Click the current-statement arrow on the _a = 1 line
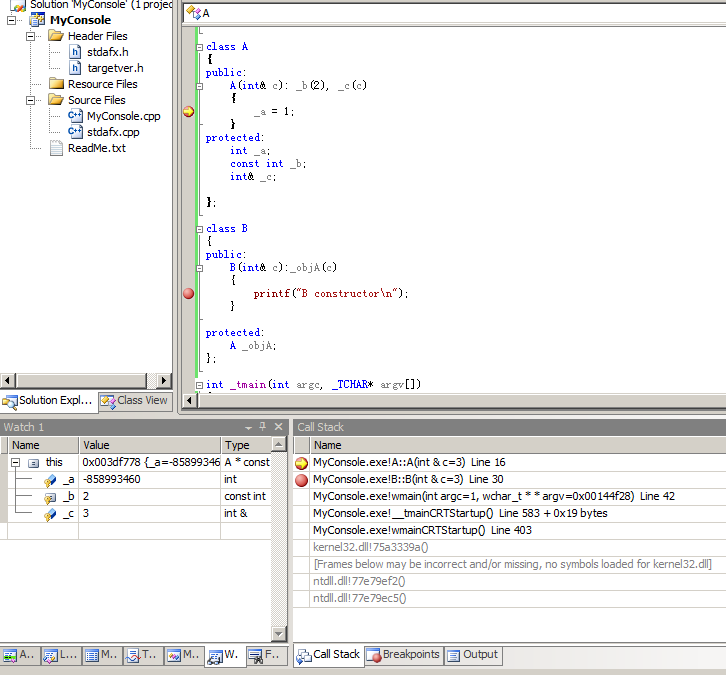This screenshot has width=726, height=675. [188, 112]
